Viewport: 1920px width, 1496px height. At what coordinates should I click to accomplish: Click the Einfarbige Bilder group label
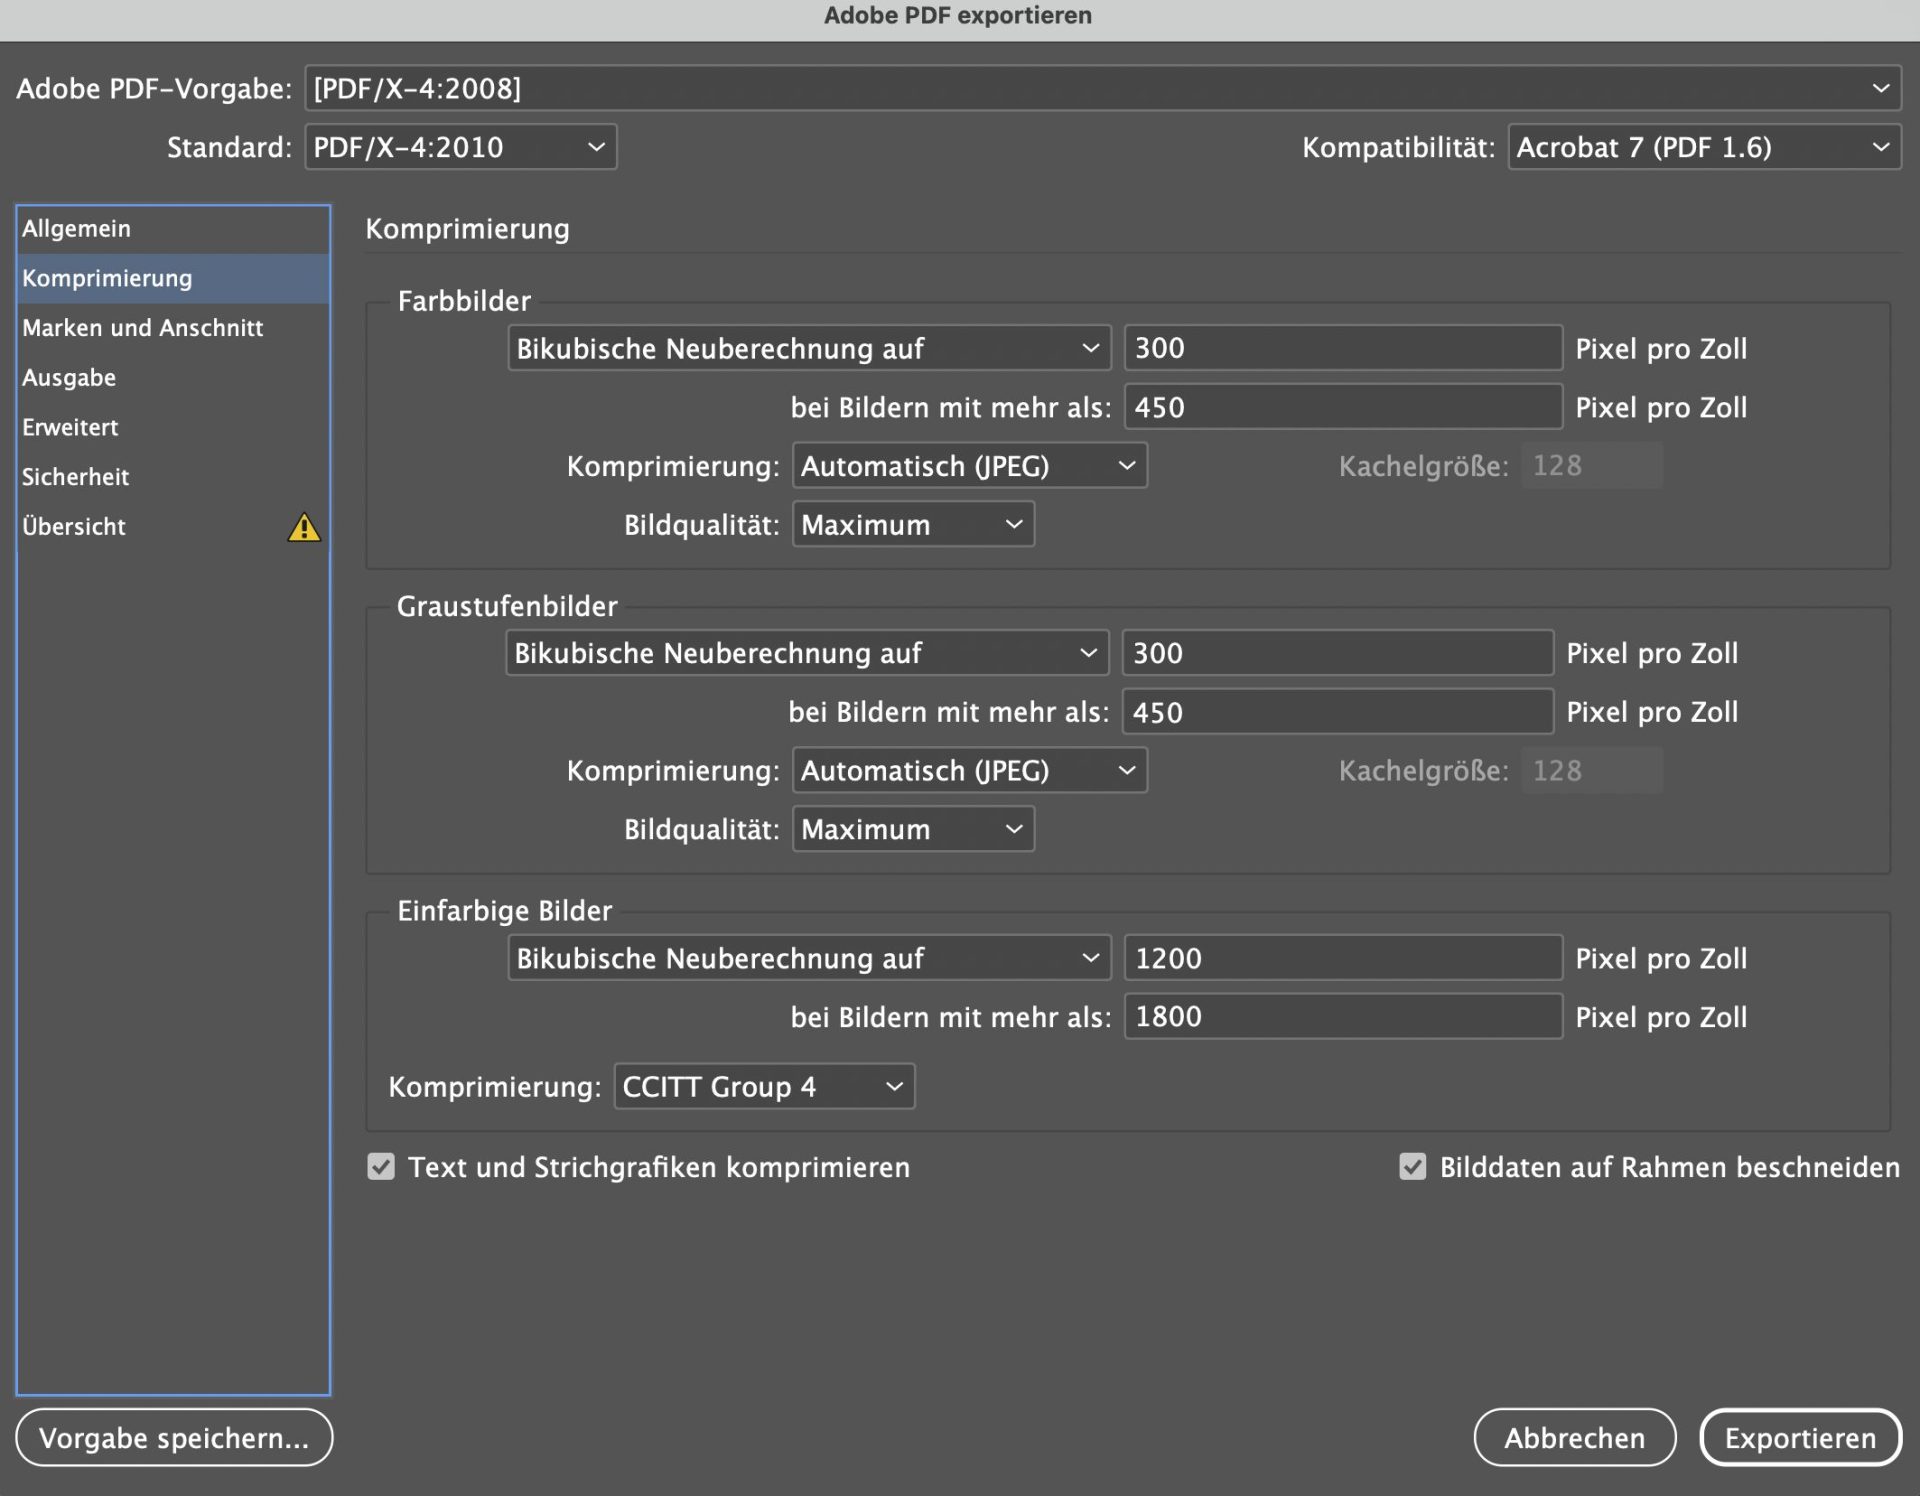click(504, 911)
